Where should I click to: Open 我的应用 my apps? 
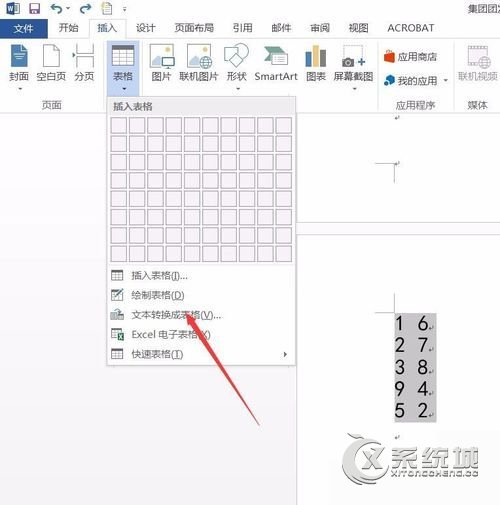[411, 80]
